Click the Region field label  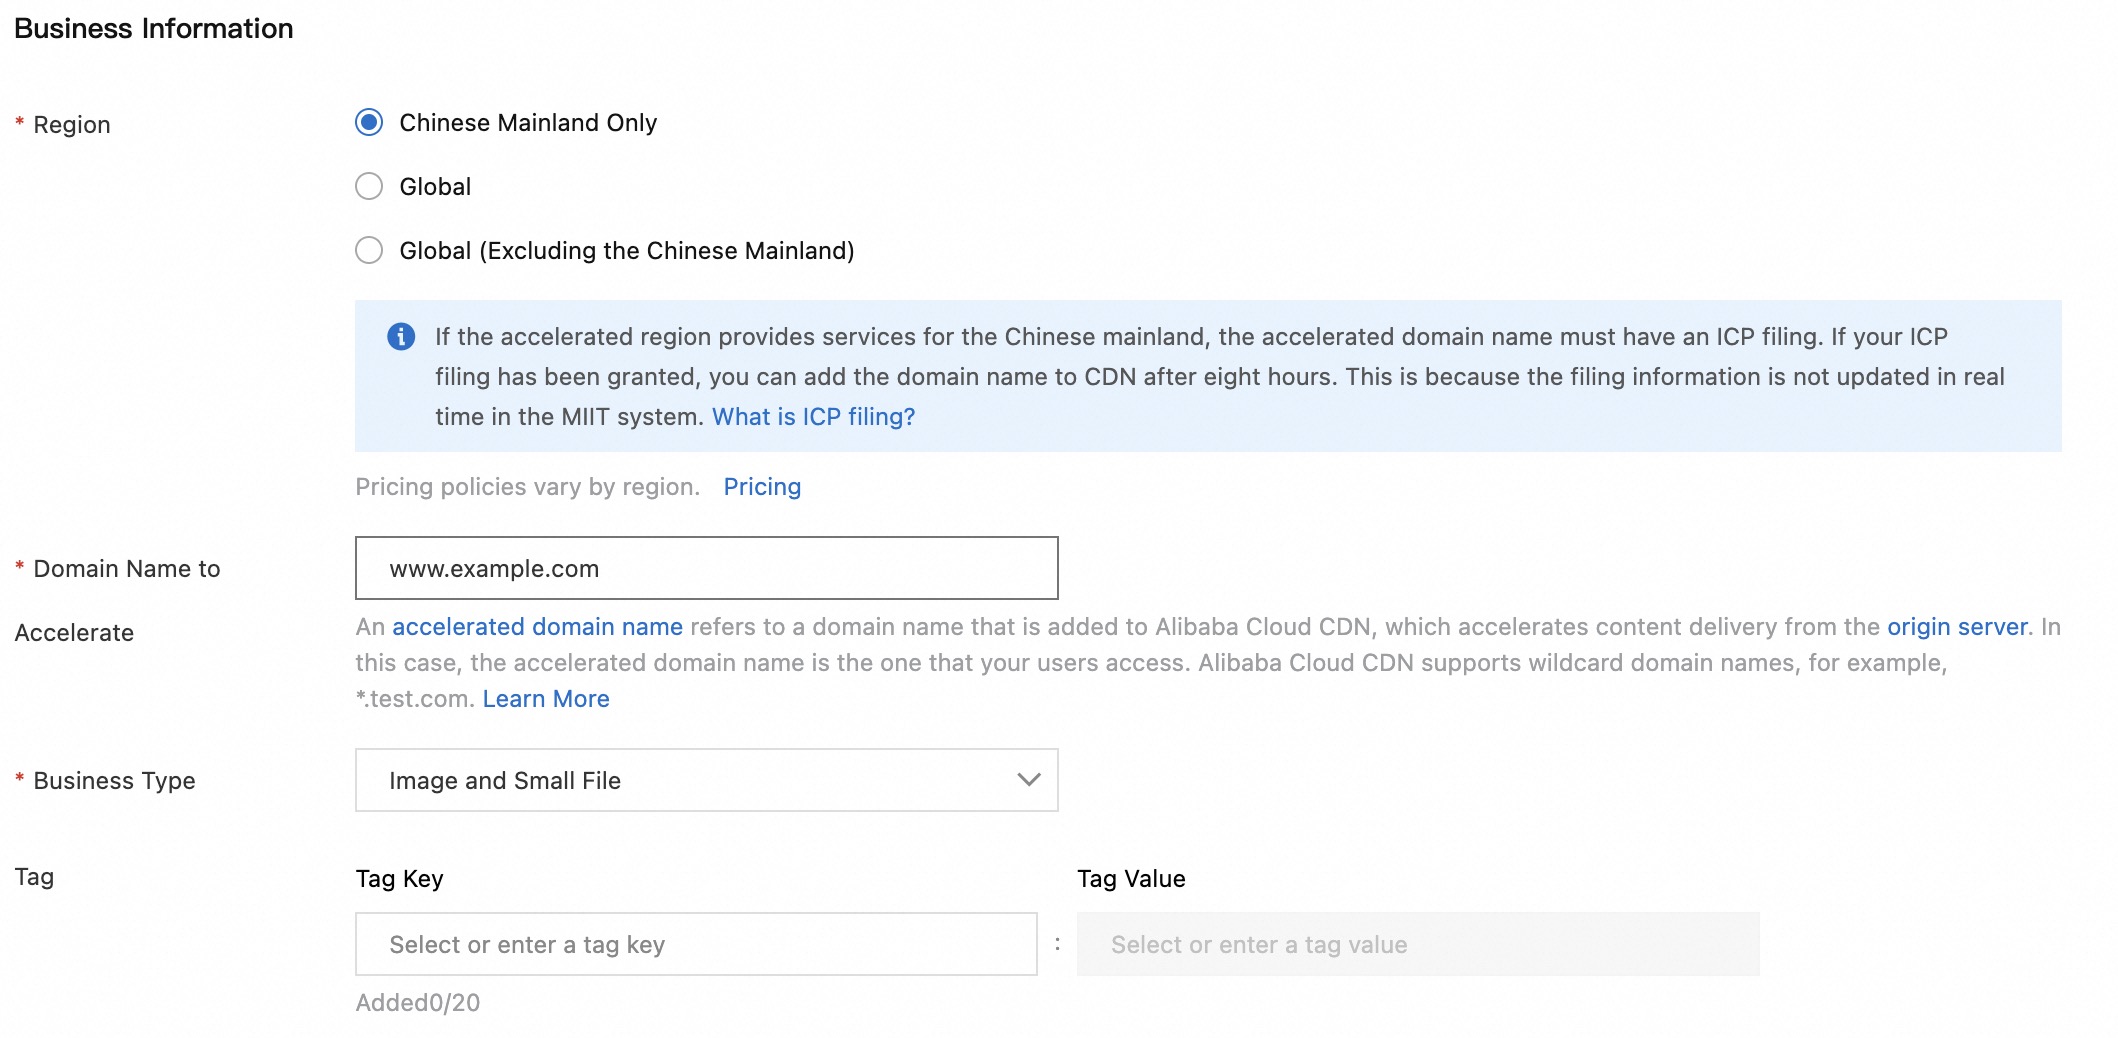coord(72,125)
